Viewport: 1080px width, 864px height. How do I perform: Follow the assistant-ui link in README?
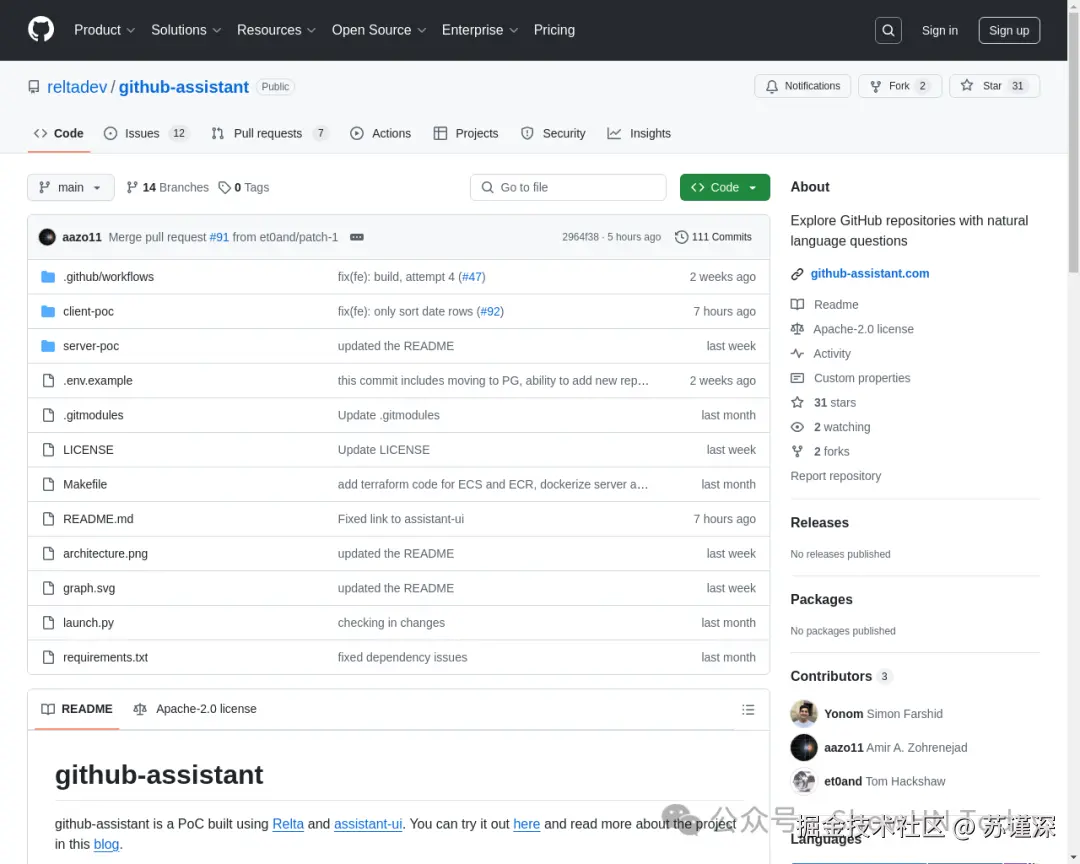(368, 824)
